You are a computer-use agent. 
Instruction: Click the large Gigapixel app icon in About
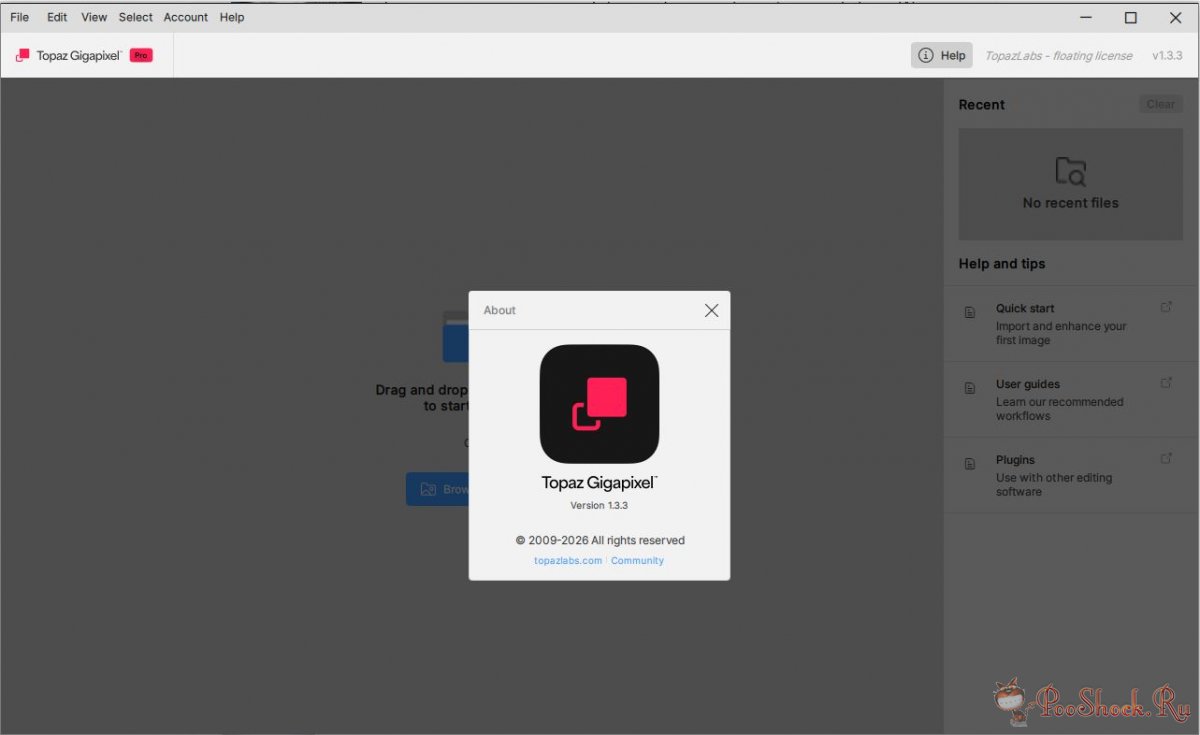click(x=599, y=404)
